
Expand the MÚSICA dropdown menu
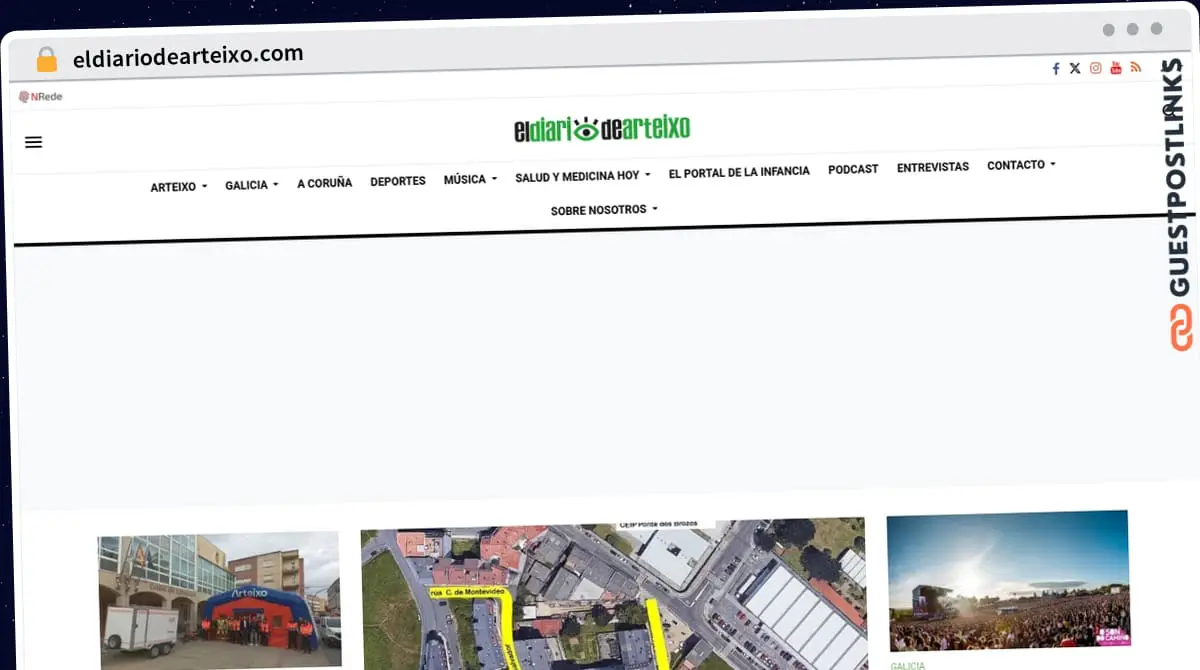pos(470,179)
